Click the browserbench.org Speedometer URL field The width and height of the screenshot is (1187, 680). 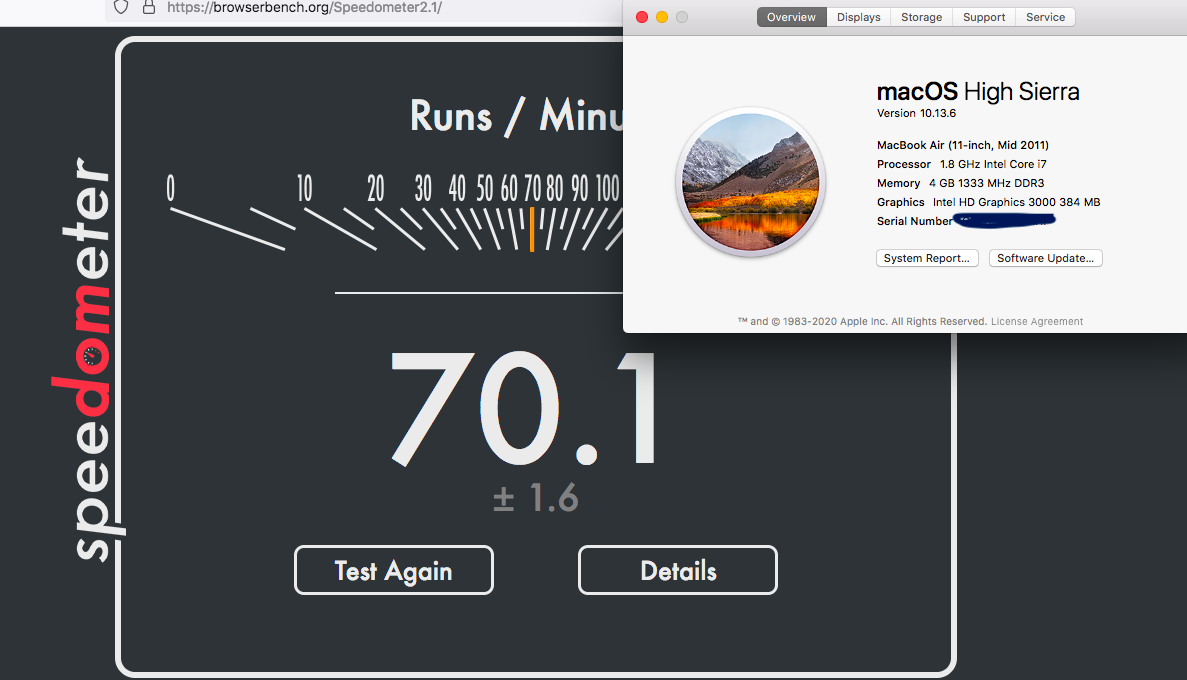tap(304, 8)
